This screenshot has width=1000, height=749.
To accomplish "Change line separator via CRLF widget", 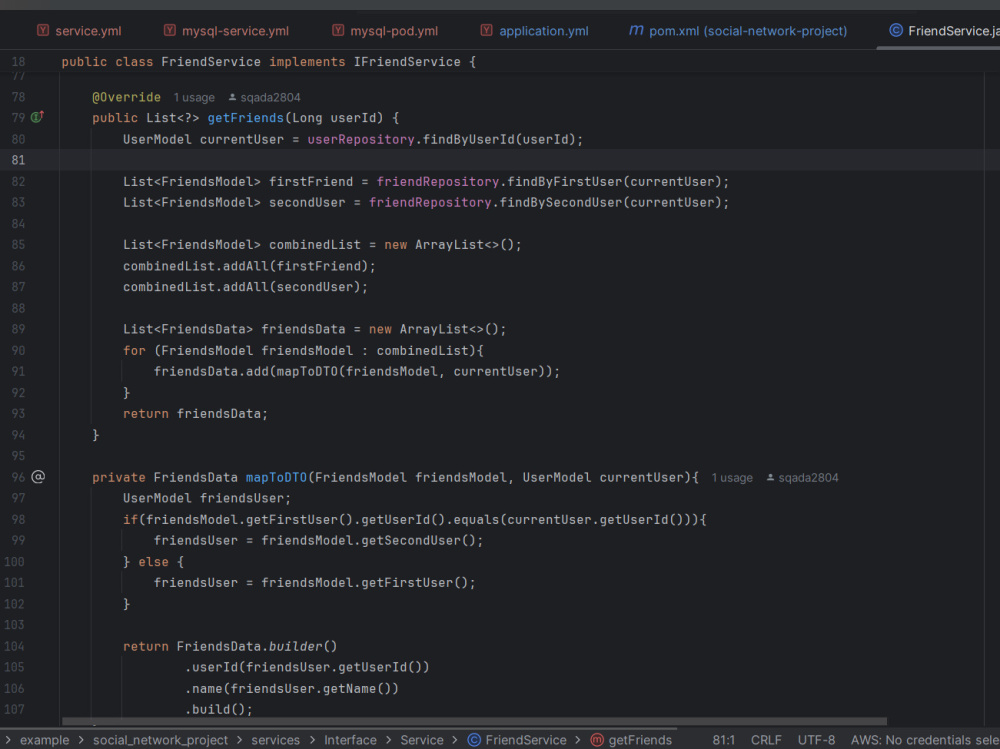I will point(765,740).
